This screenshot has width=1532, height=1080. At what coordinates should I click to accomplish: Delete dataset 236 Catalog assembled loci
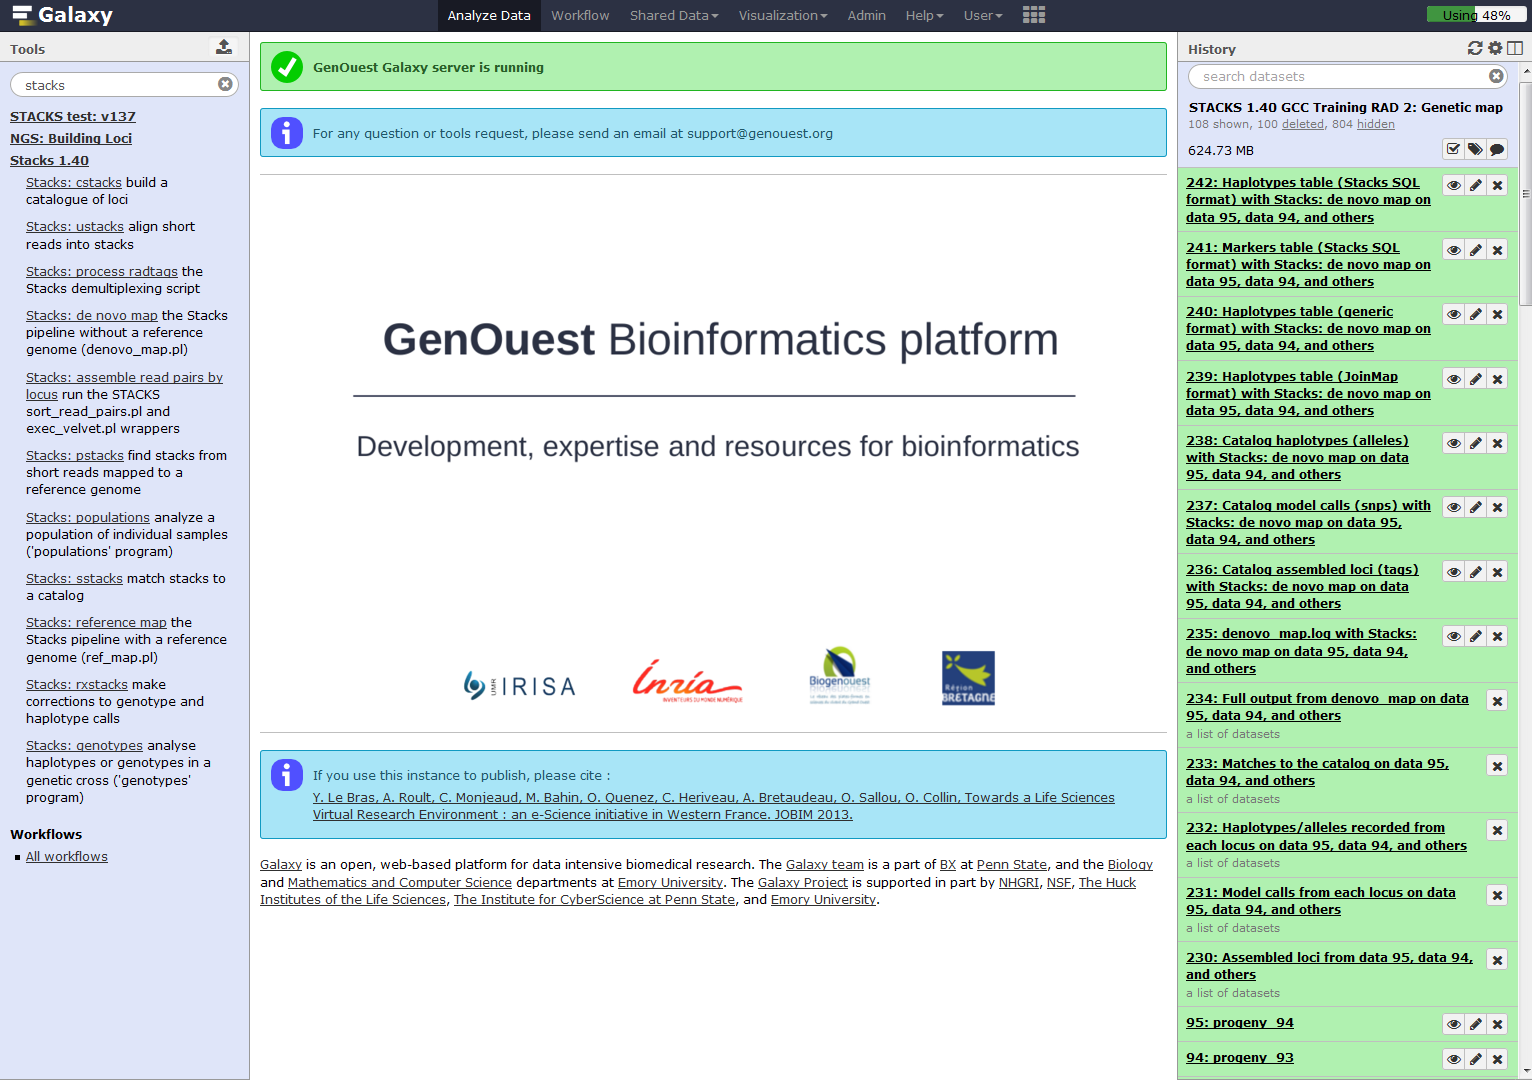[1498, 572]
